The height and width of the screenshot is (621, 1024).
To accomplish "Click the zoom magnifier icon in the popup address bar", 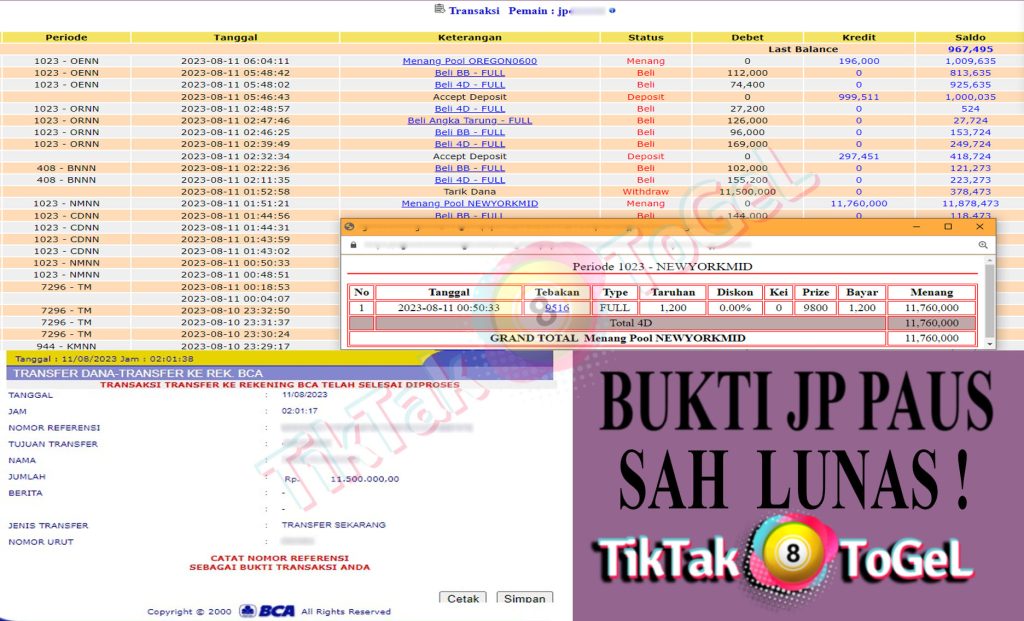I will point(982,245).
